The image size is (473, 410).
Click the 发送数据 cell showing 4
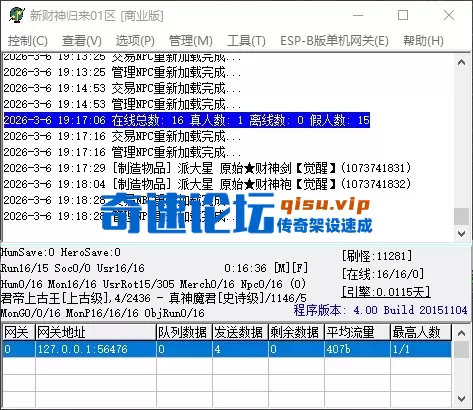[241, 349]
